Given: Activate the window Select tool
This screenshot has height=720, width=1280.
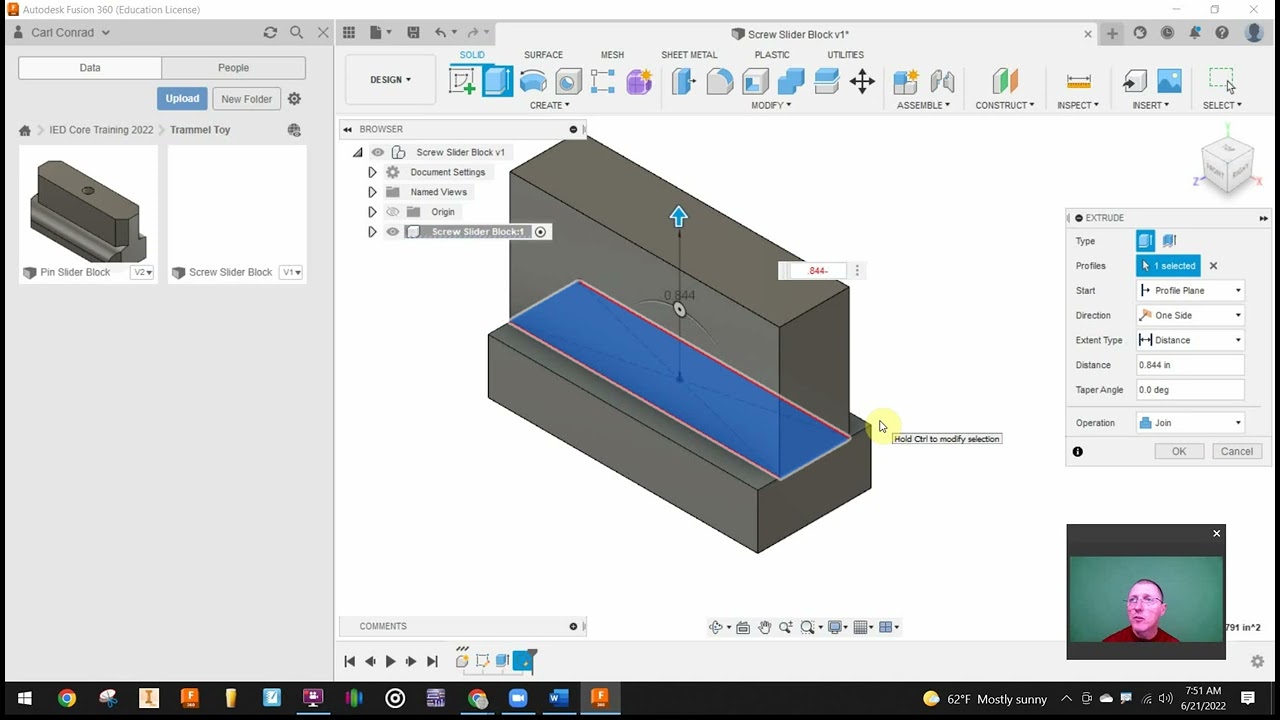Looking at the screenshot, I should [1222, 81].
